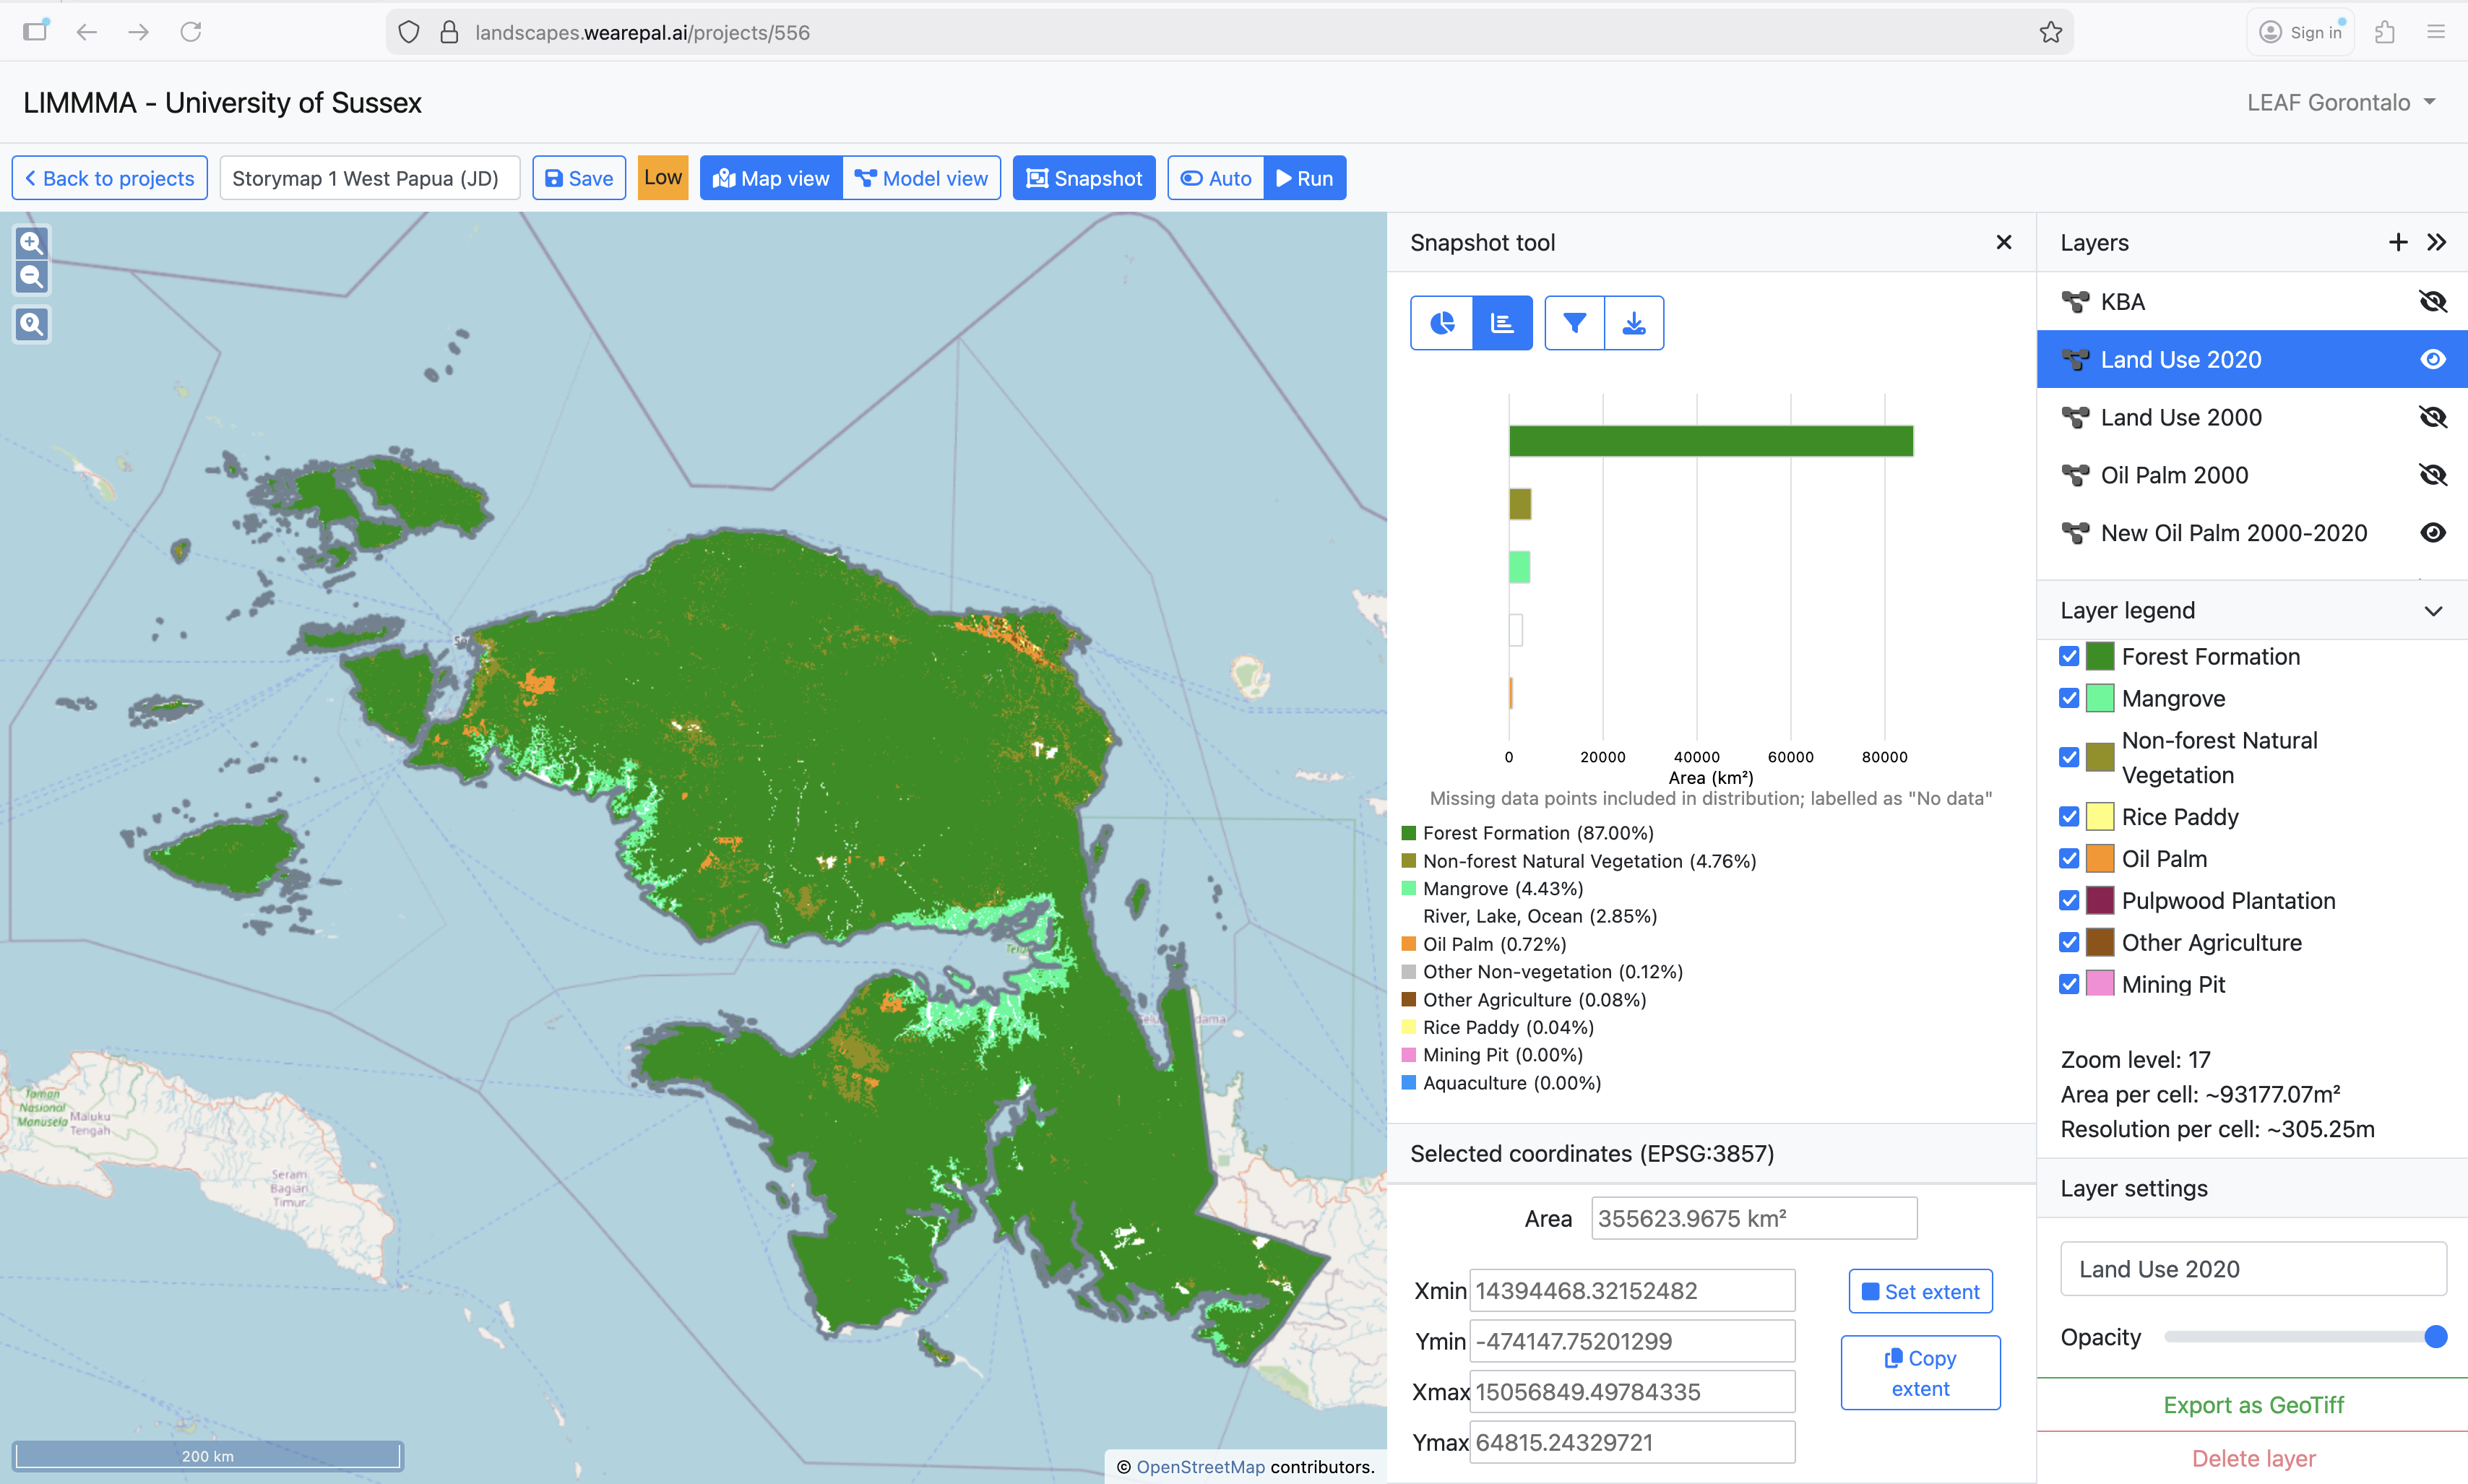Open the LEAF Gorontalo dropdown
Screen dimensions: 2468x1484
click(2340, 102)
